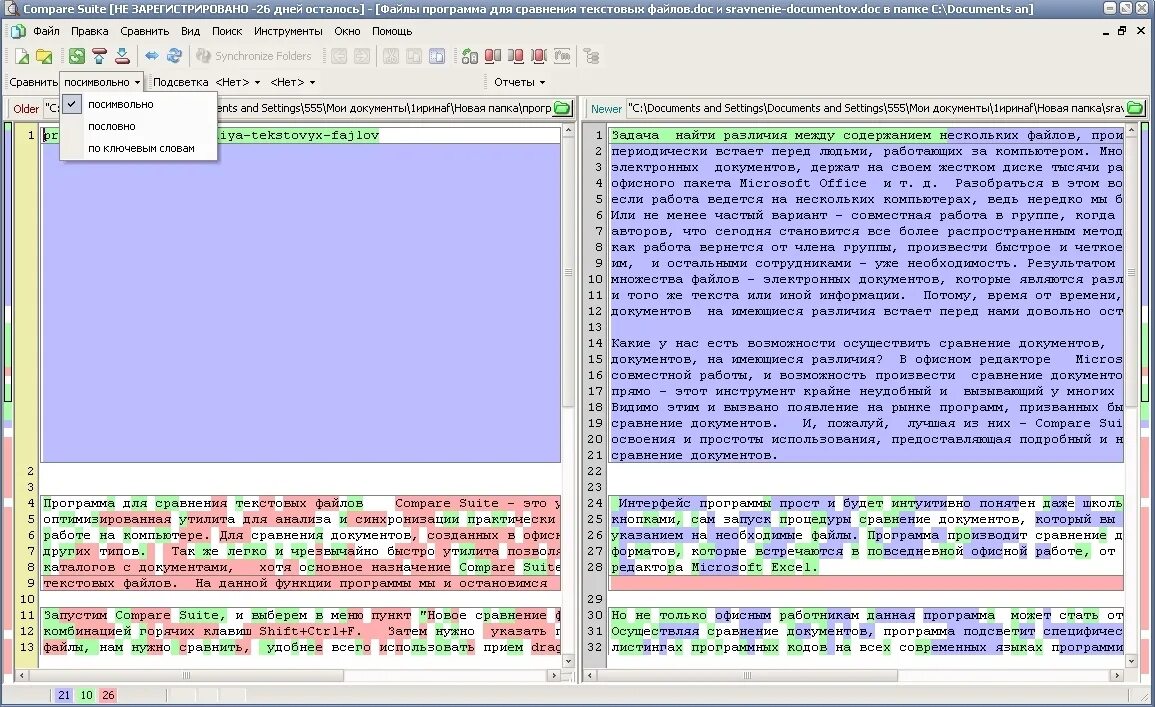The height and width of the screenshot is (707, 1155).
Task: Open the Помощь menu
Action: (x=392, y=31)
